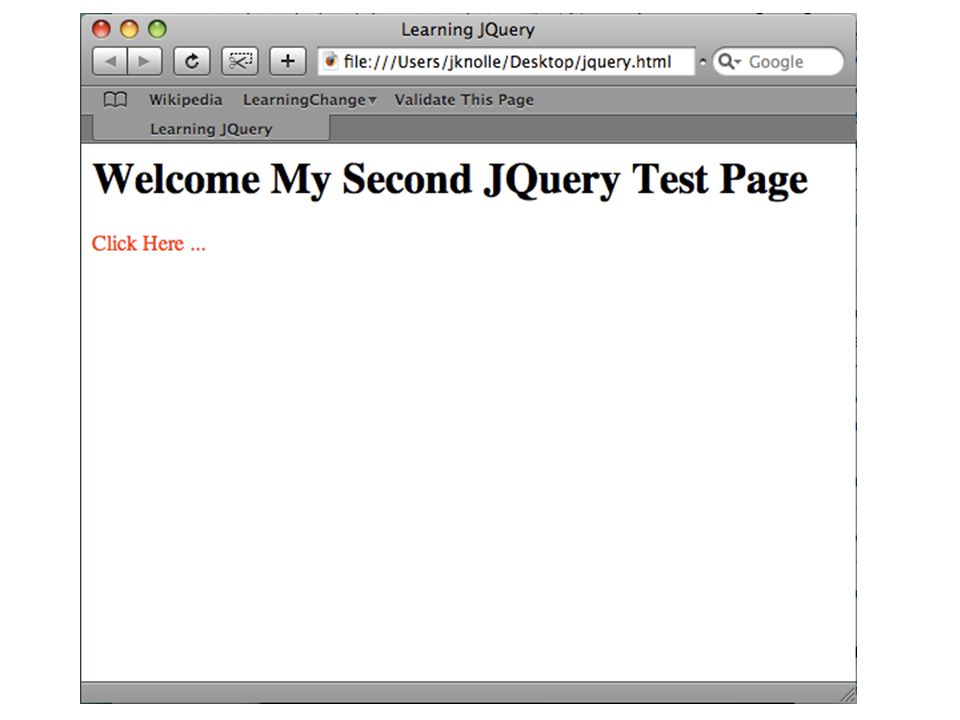960x720 pixels.
Task: Open the bookmarks book icon
Action: click(115, 99)
